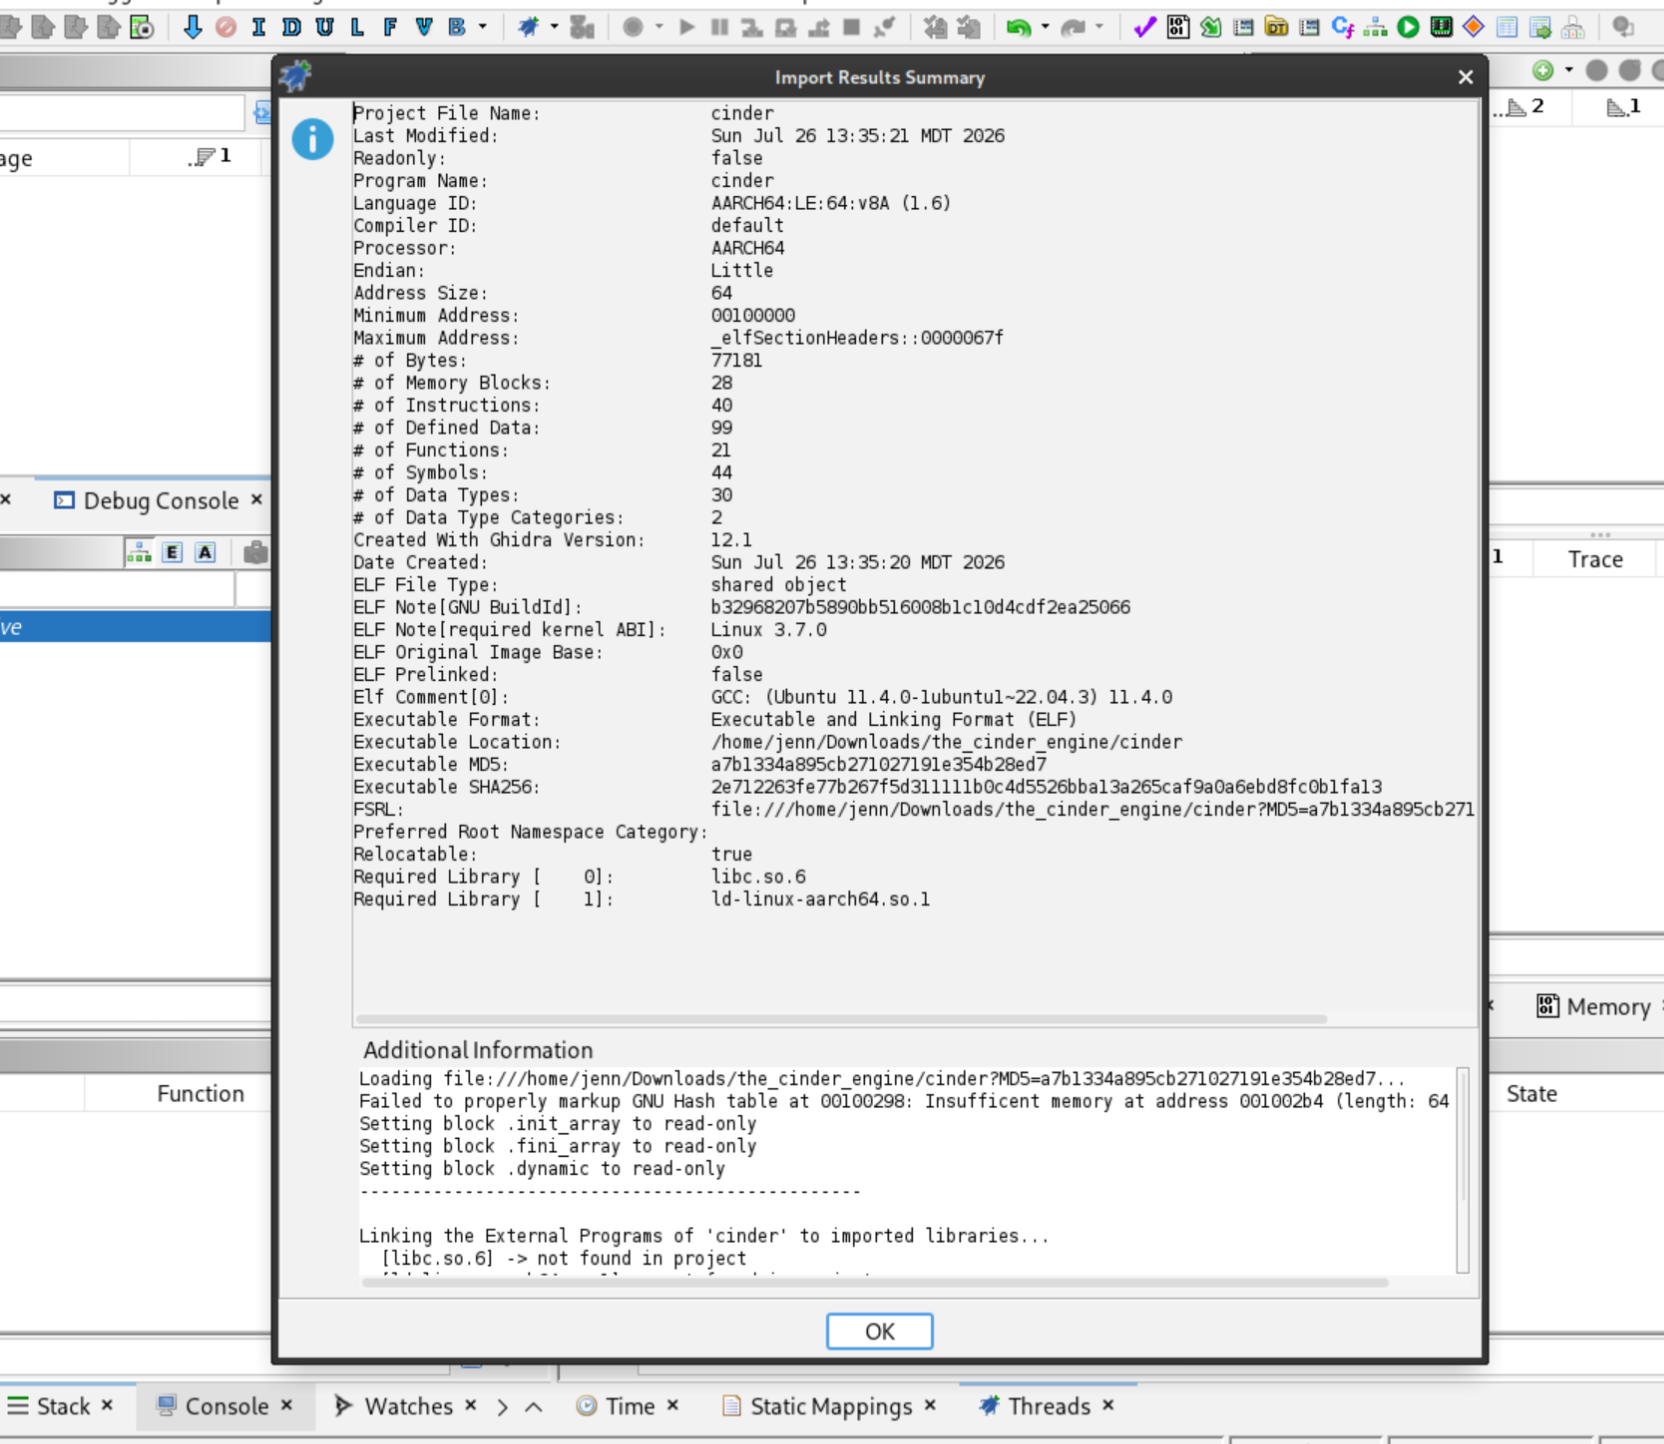Toggle the 'E' elements view icon

click(x=172, y=552)
